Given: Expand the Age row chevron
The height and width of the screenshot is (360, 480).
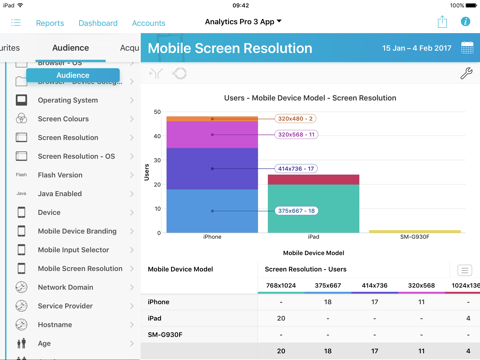Looking at the screenshot, I should [132, 343].
